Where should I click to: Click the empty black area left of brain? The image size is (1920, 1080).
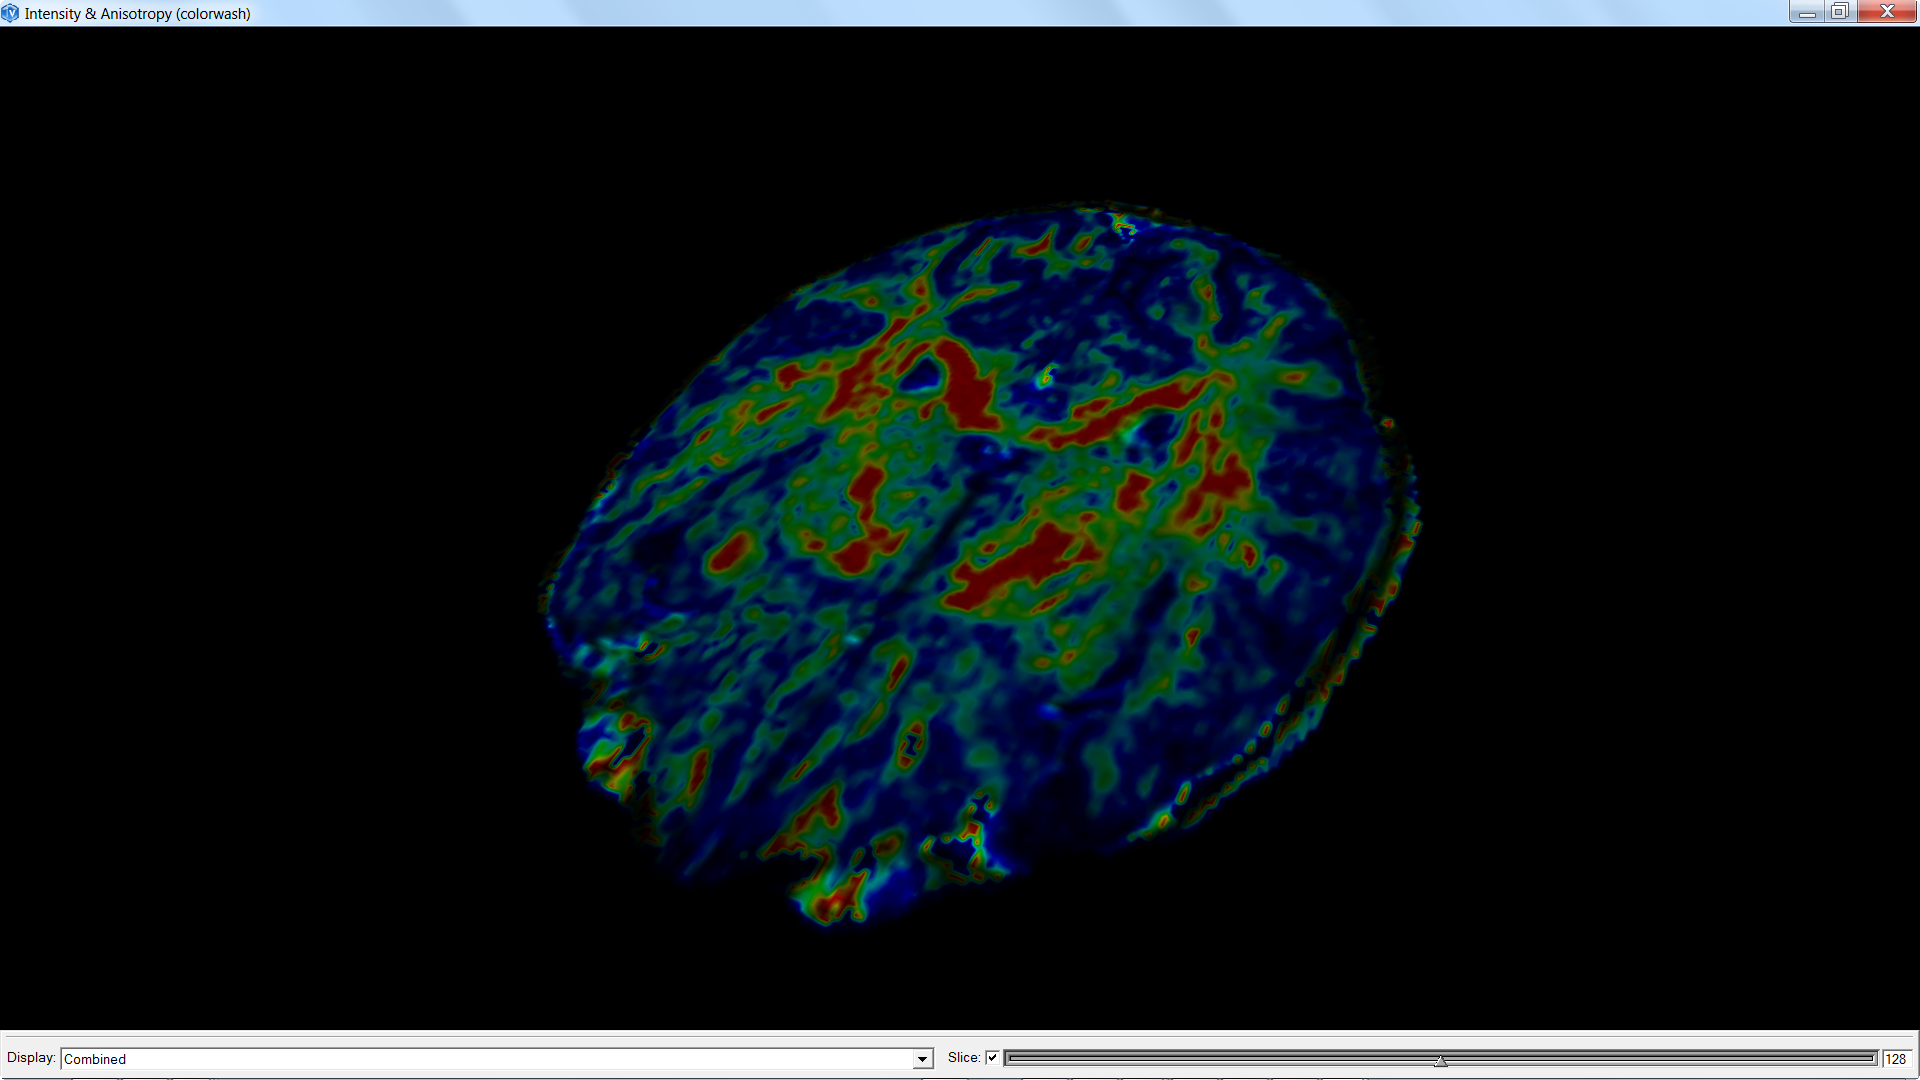(270, 540)
